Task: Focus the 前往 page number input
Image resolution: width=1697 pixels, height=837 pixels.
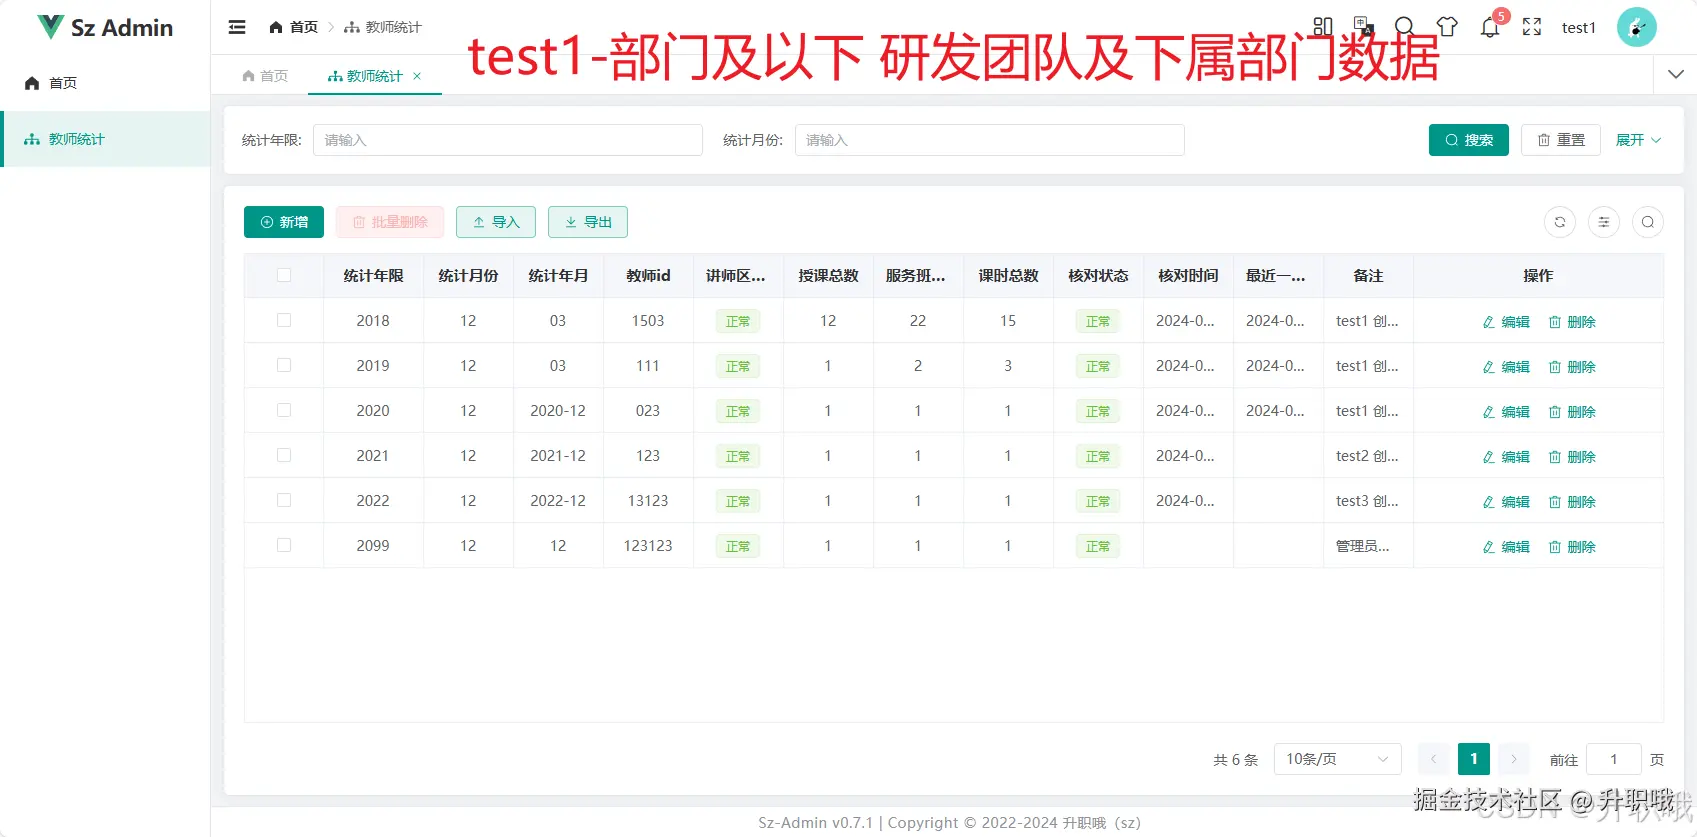Action: pyautogui.click(x=1614, y=759)
